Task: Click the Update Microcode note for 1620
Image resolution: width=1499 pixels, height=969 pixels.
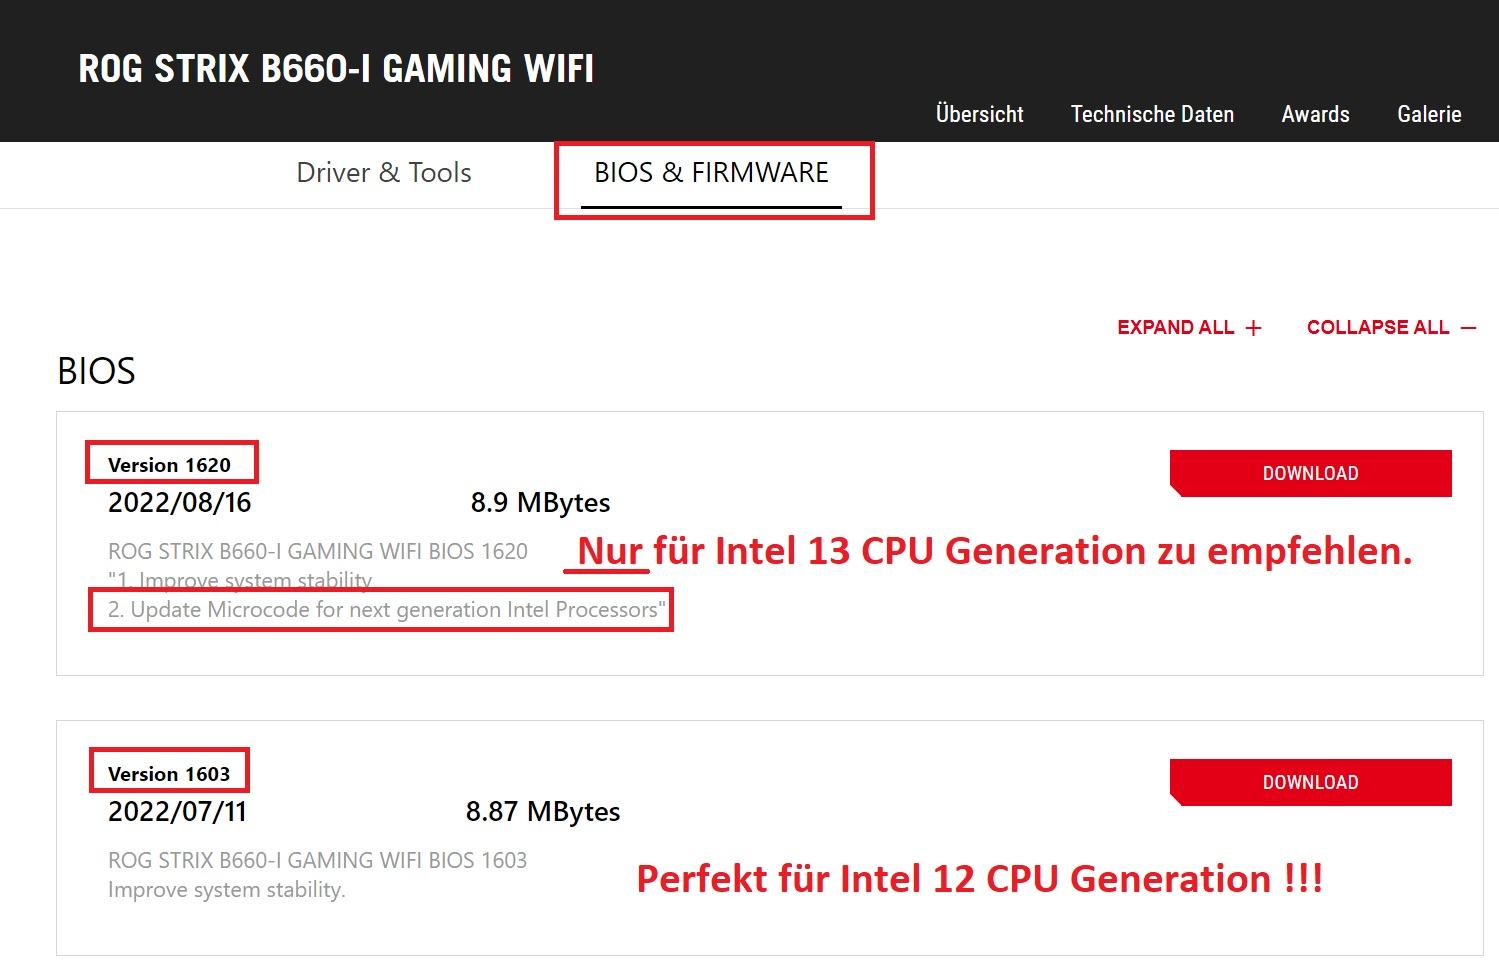Action: (x=386, y=610)
